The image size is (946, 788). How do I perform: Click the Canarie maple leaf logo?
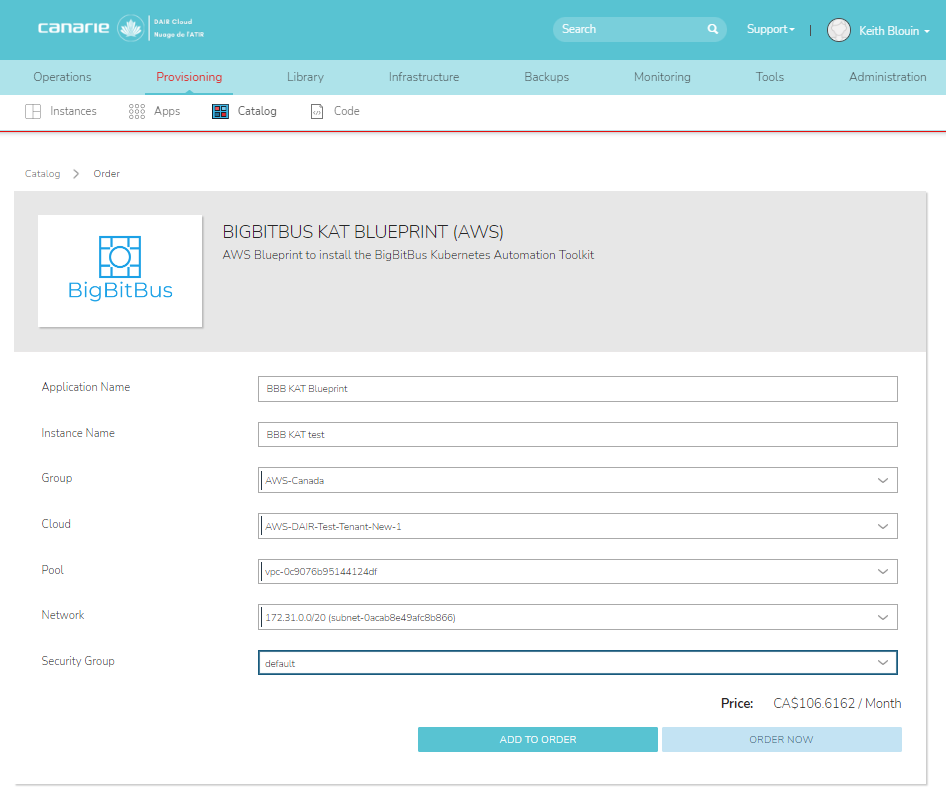pyautogui.click(x=130, y=28)
